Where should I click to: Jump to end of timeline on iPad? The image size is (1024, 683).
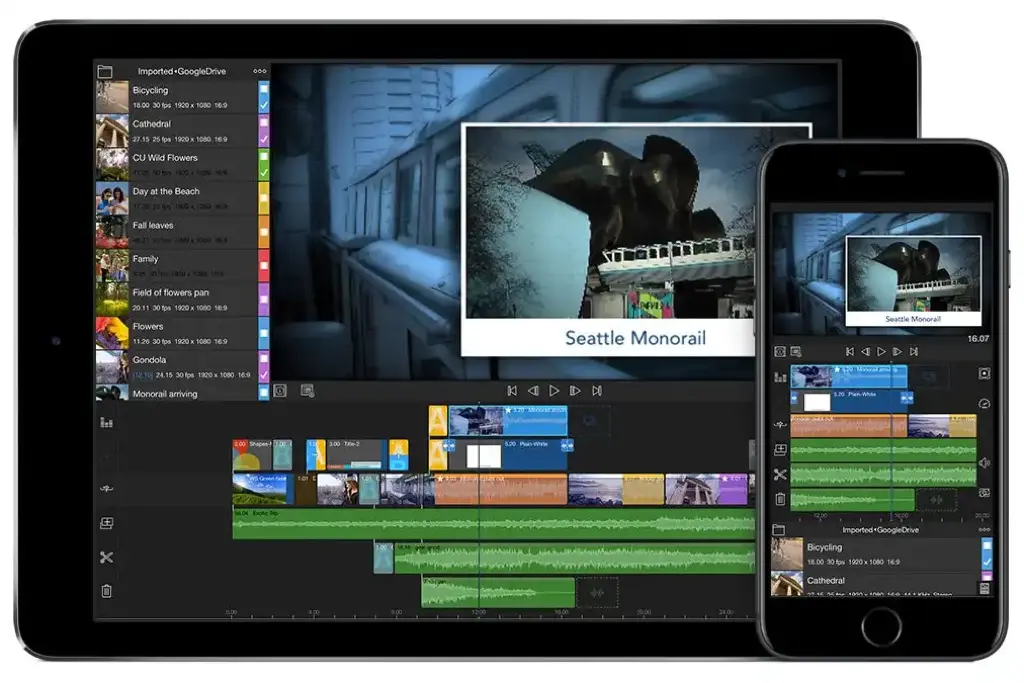[596, 390]
